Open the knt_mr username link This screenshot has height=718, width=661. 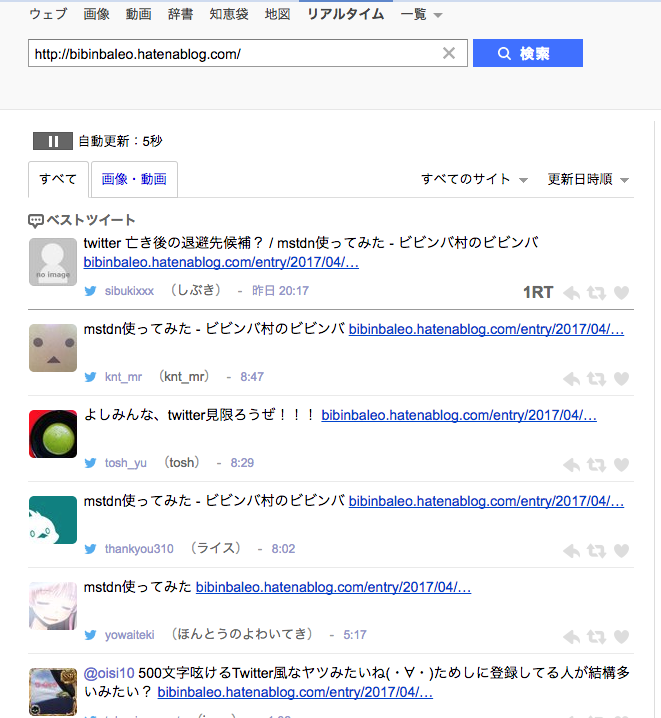[123, 377]
